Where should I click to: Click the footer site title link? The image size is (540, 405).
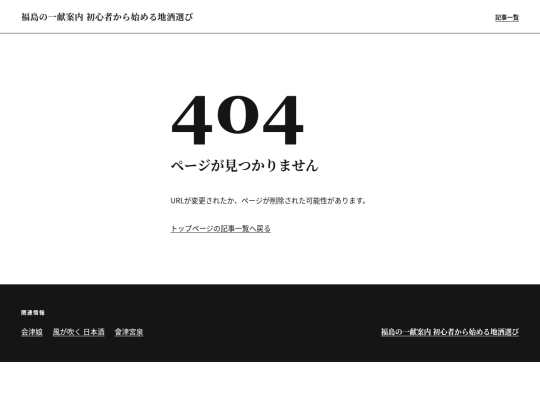[x=450, y=332]
